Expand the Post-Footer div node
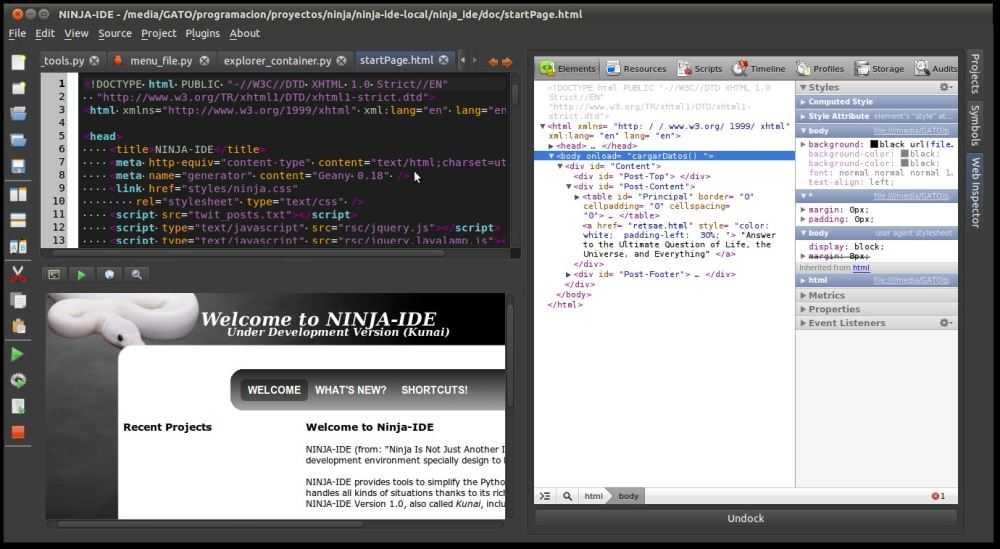 tap(568, 274)
